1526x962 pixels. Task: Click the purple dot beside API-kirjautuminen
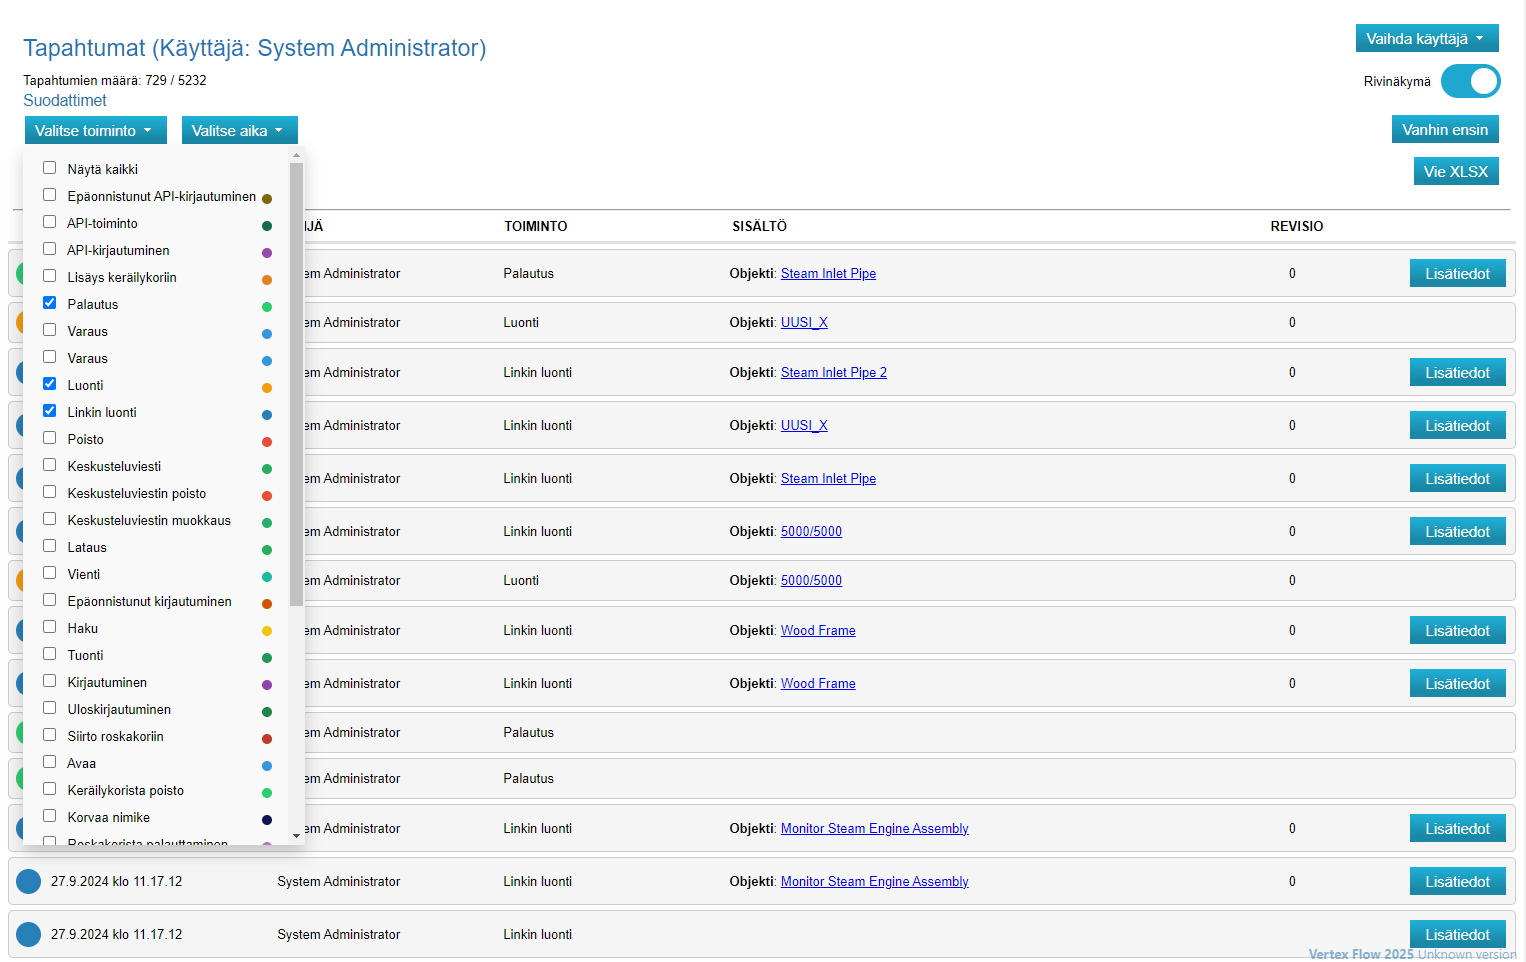click(x=267, y=253)
